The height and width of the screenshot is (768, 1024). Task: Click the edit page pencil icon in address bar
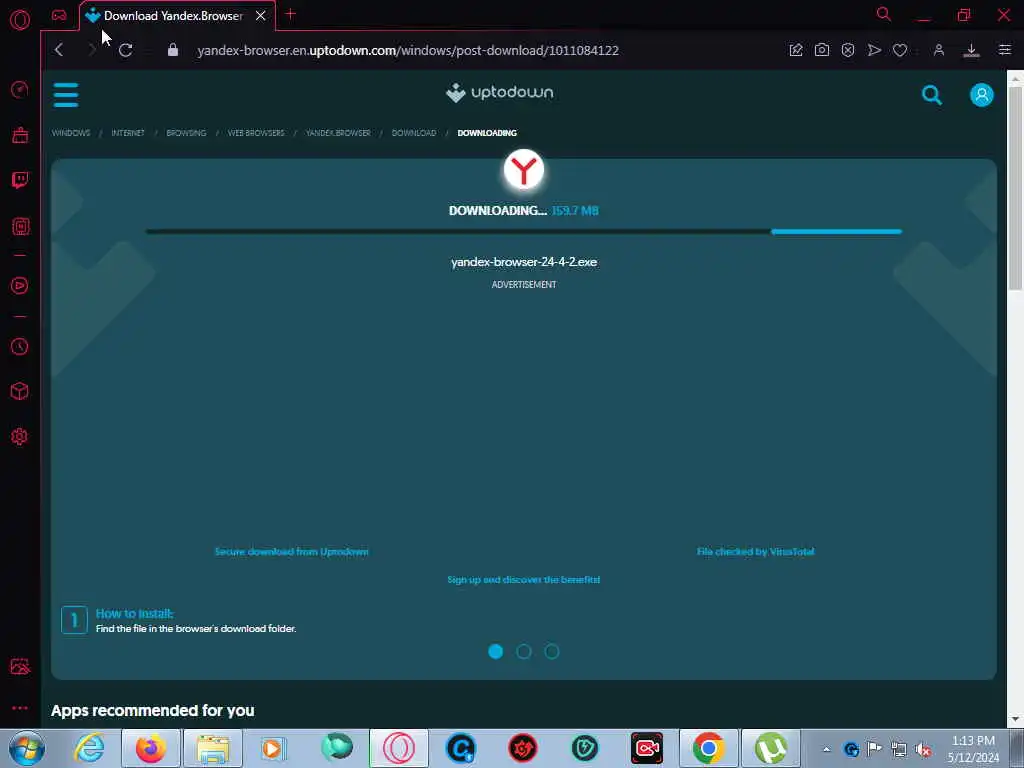(x=795, y=50)
